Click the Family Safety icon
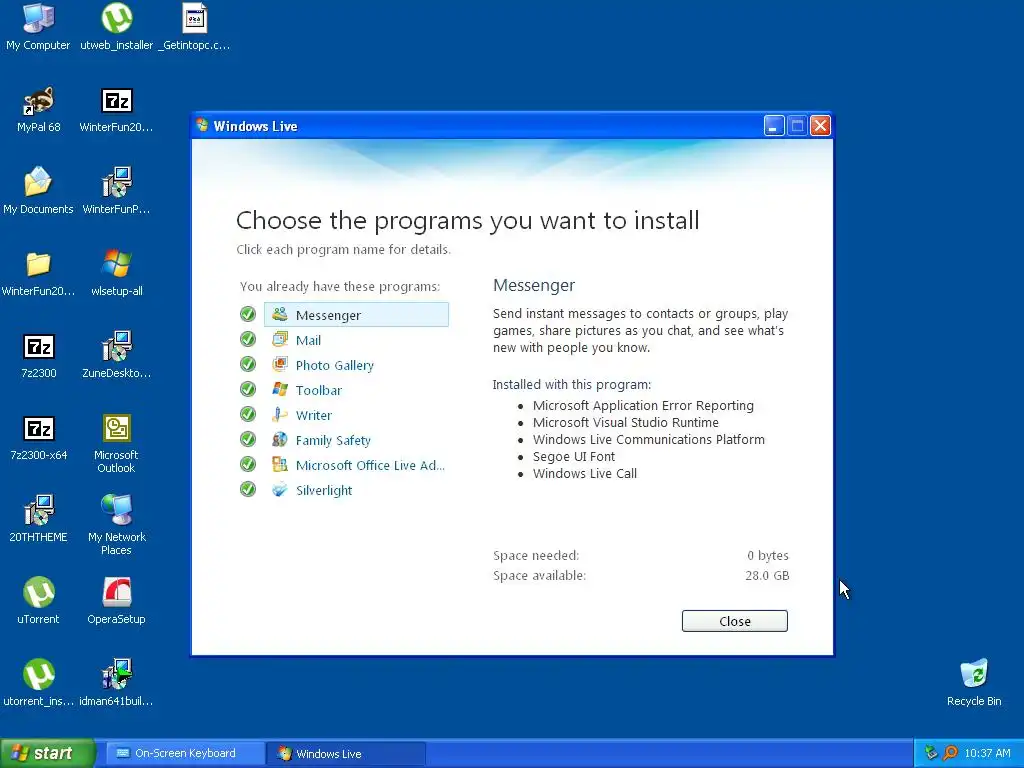Image resolution: width=1024 pixels, height=768 pixels. pos(280,439)
